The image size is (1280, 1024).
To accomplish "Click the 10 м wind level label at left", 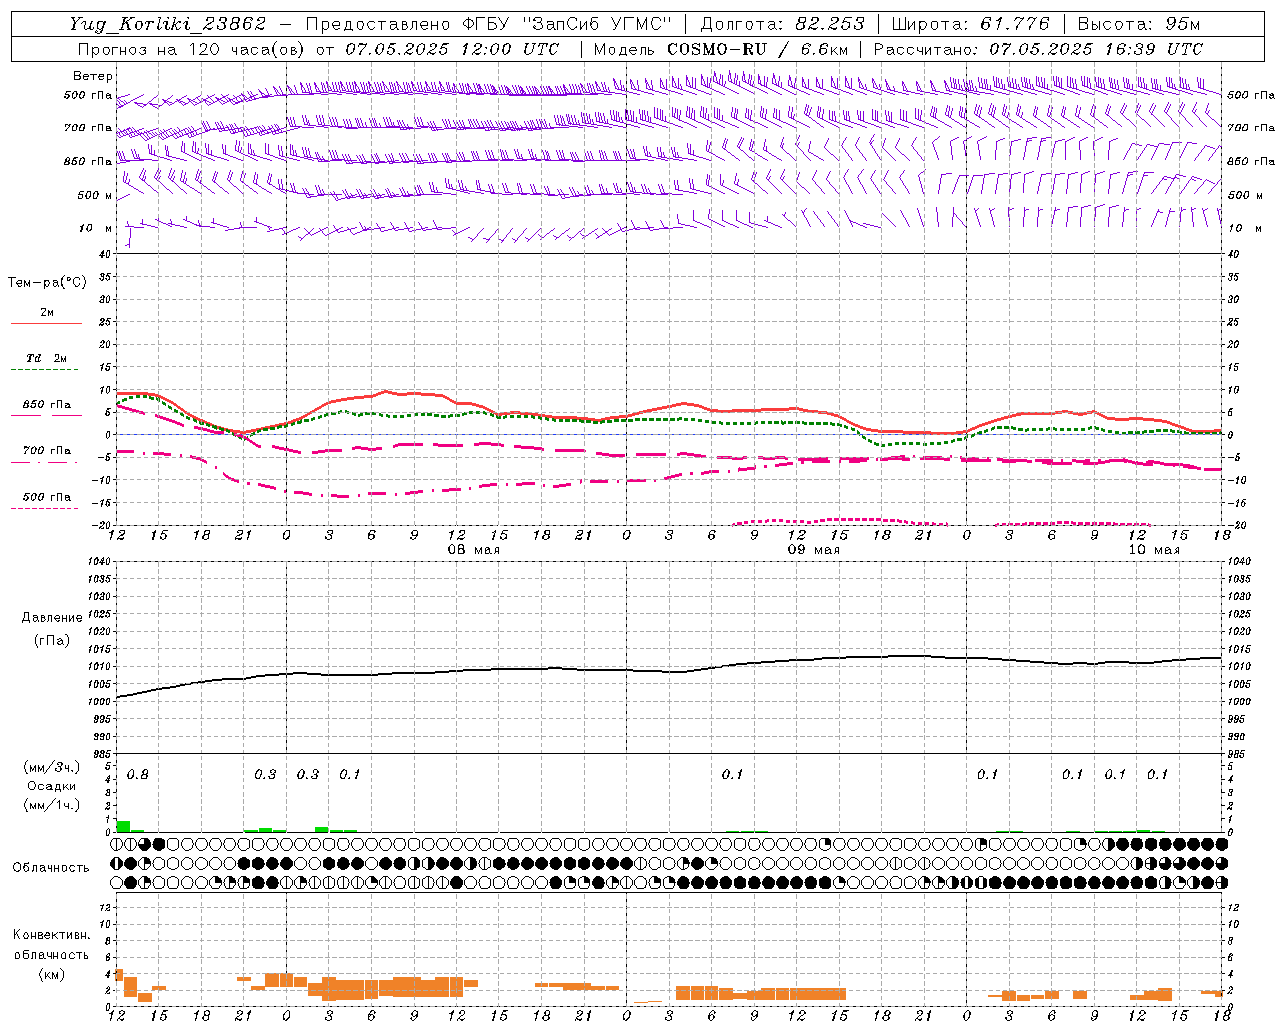I will [95, 228].
